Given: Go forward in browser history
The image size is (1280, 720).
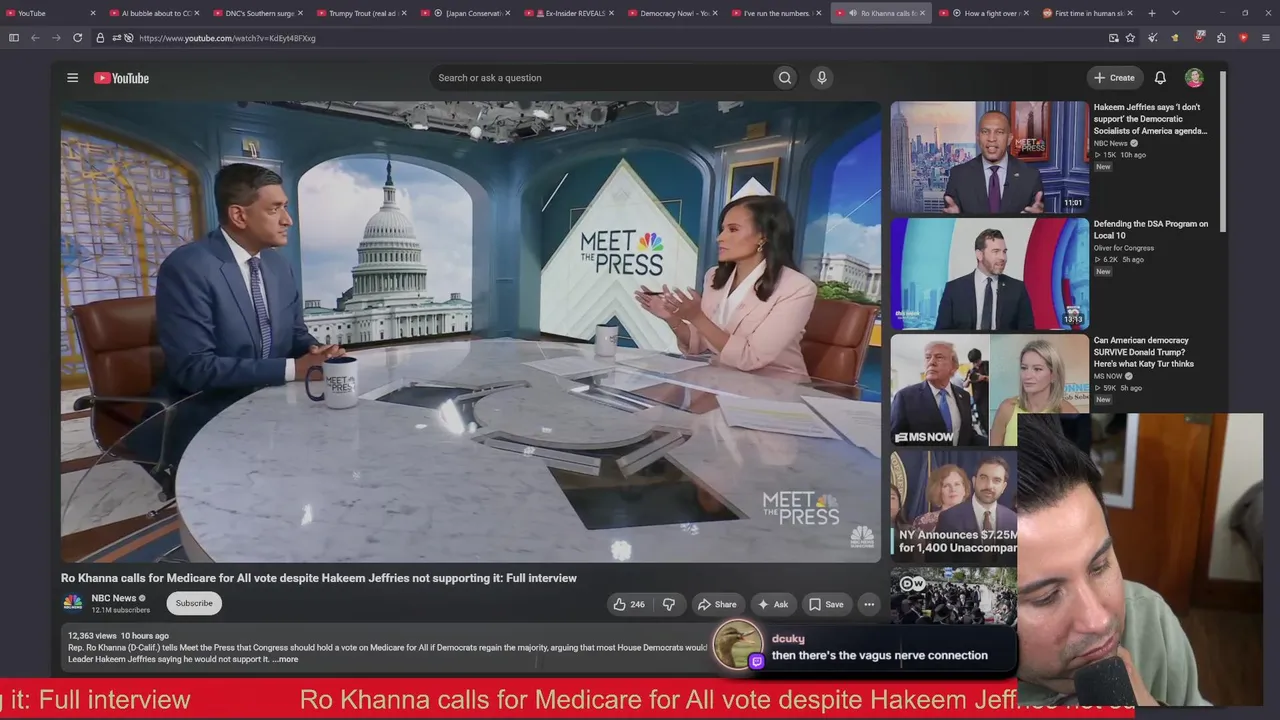Looking at the screenshot, I should click(56, 38).
